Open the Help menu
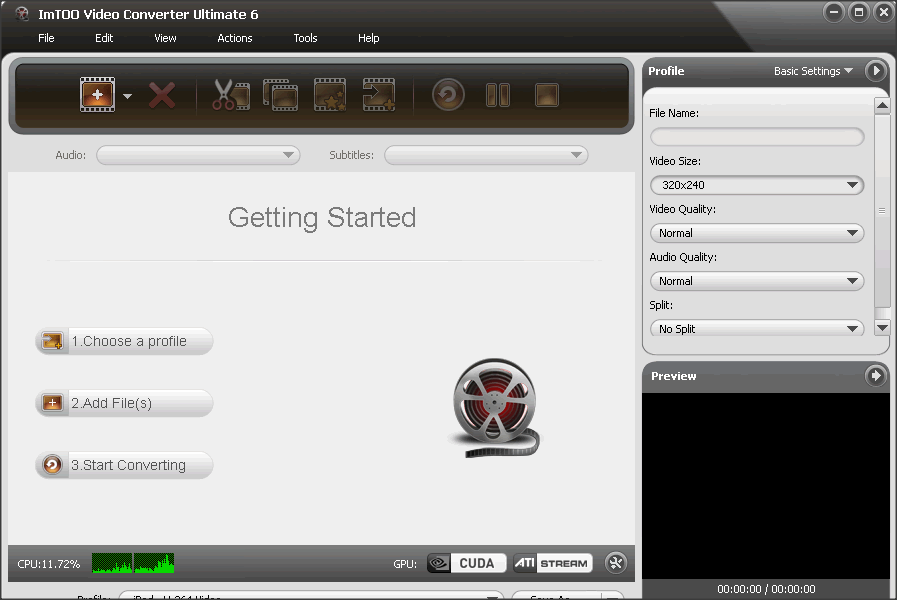This screenshot has height=600, width=897. pos(368,38)
